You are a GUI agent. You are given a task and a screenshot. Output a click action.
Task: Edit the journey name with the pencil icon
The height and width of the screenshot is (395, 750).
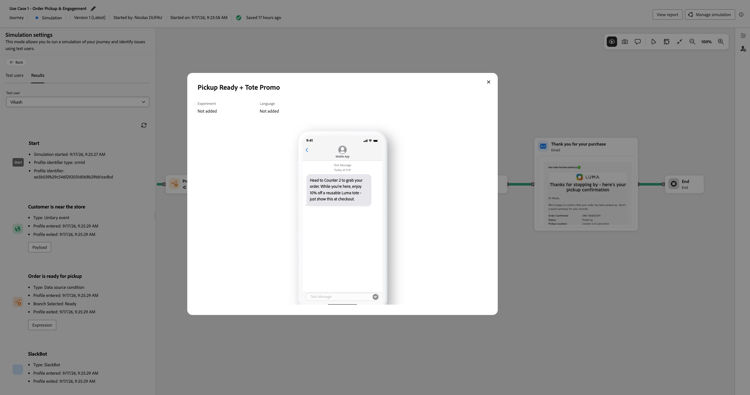[93, 8]
